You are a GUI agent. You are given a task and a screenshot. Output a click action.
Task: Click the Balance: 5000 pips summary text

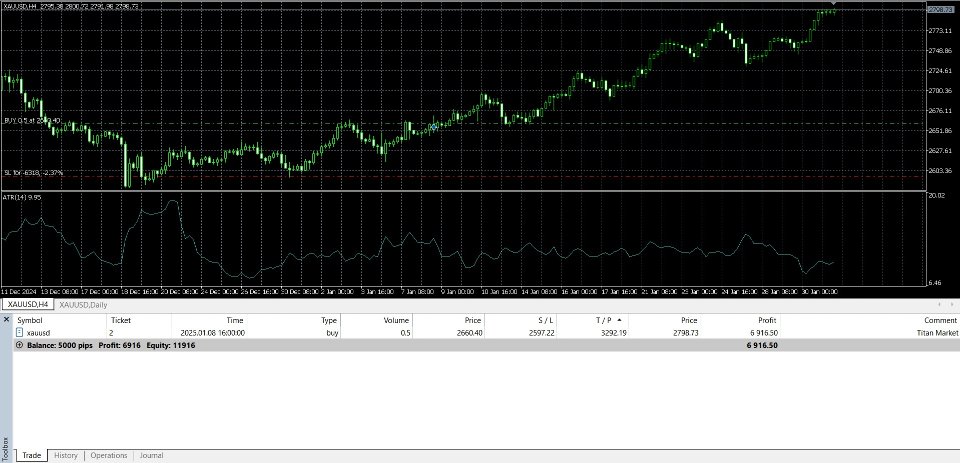click(59, 345)
